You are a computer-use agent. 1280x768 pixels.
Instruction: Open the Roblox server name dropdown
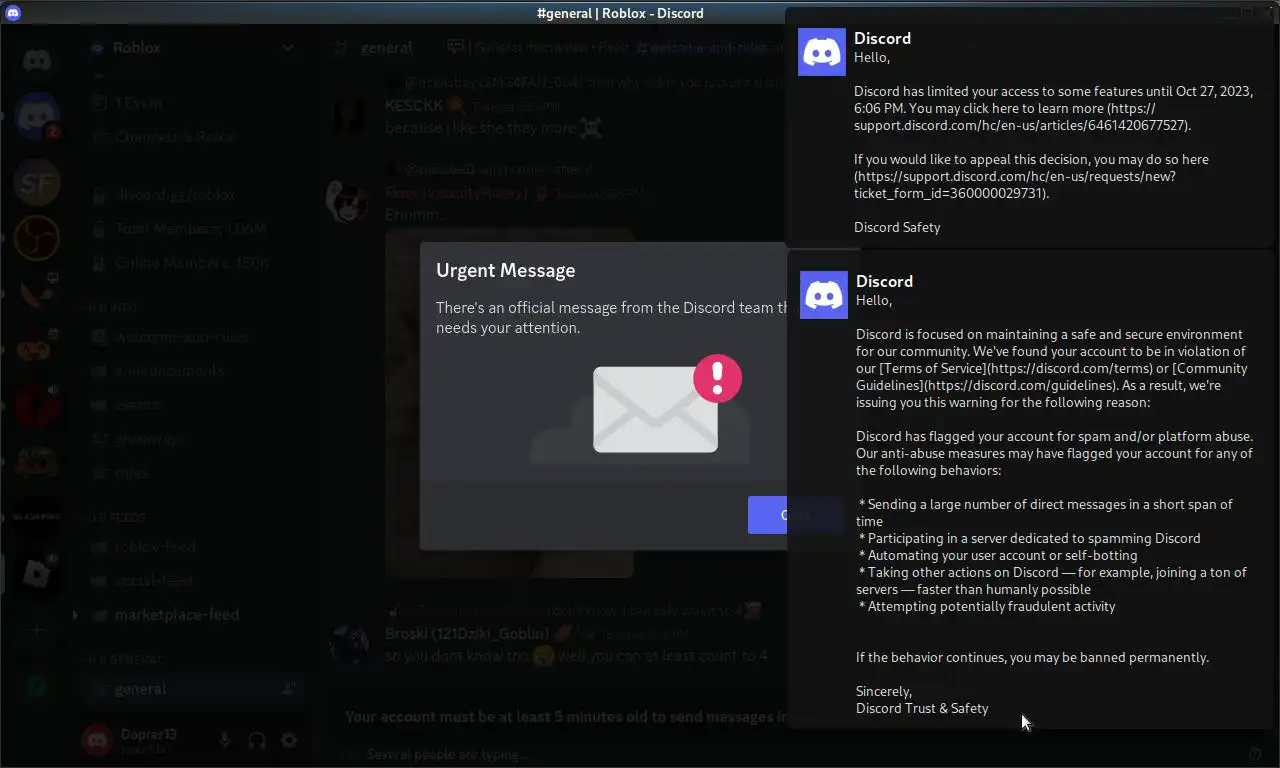tap(190, 47)
